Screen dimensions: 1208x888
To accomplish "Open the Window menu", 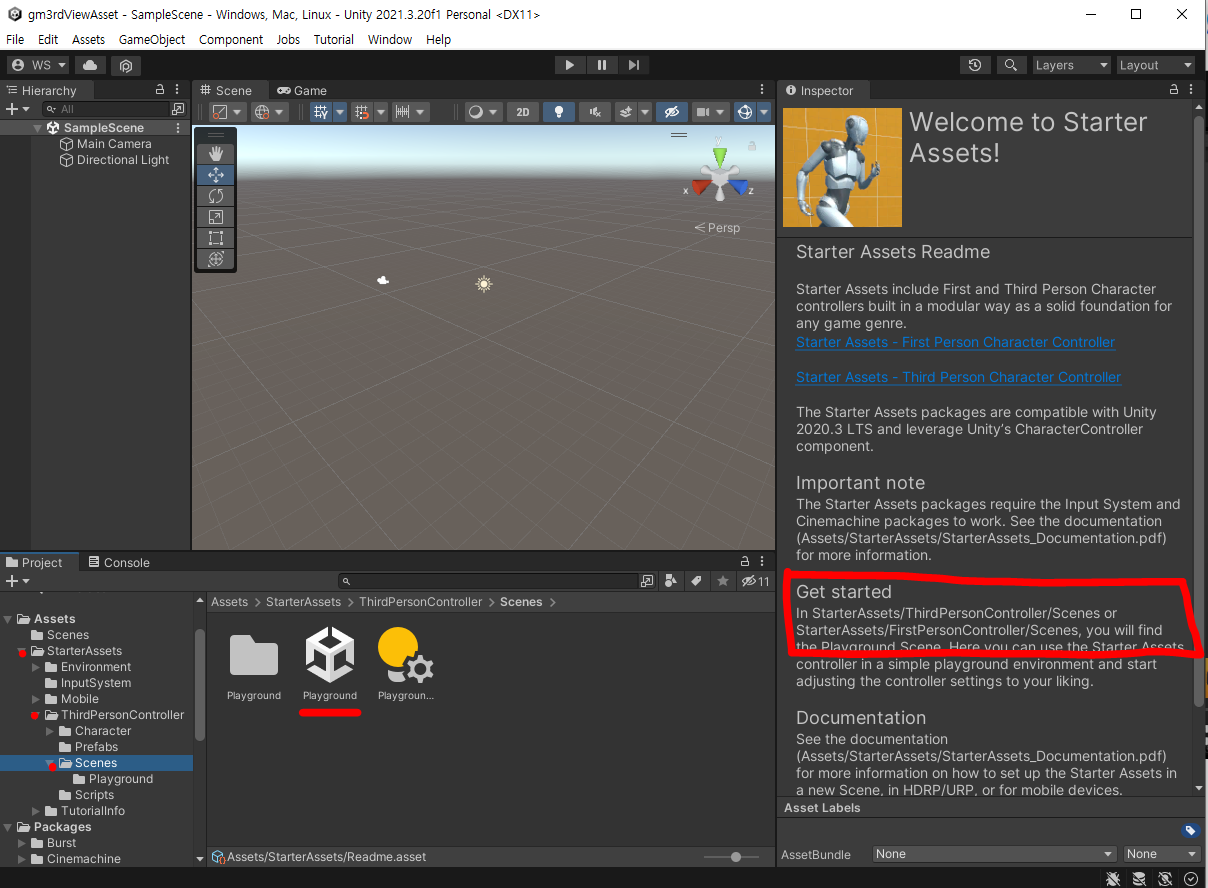I will click(x=390, y=39).
